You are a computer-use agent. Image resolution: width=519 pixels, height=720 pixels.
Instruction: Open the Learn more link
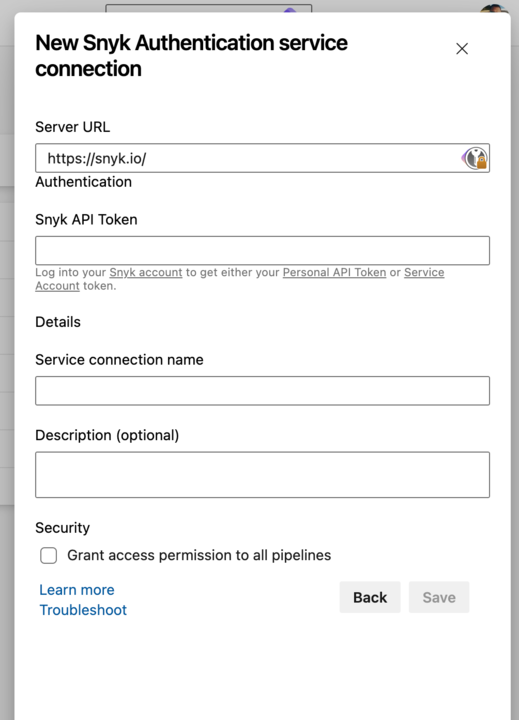[x=77, y=590]
